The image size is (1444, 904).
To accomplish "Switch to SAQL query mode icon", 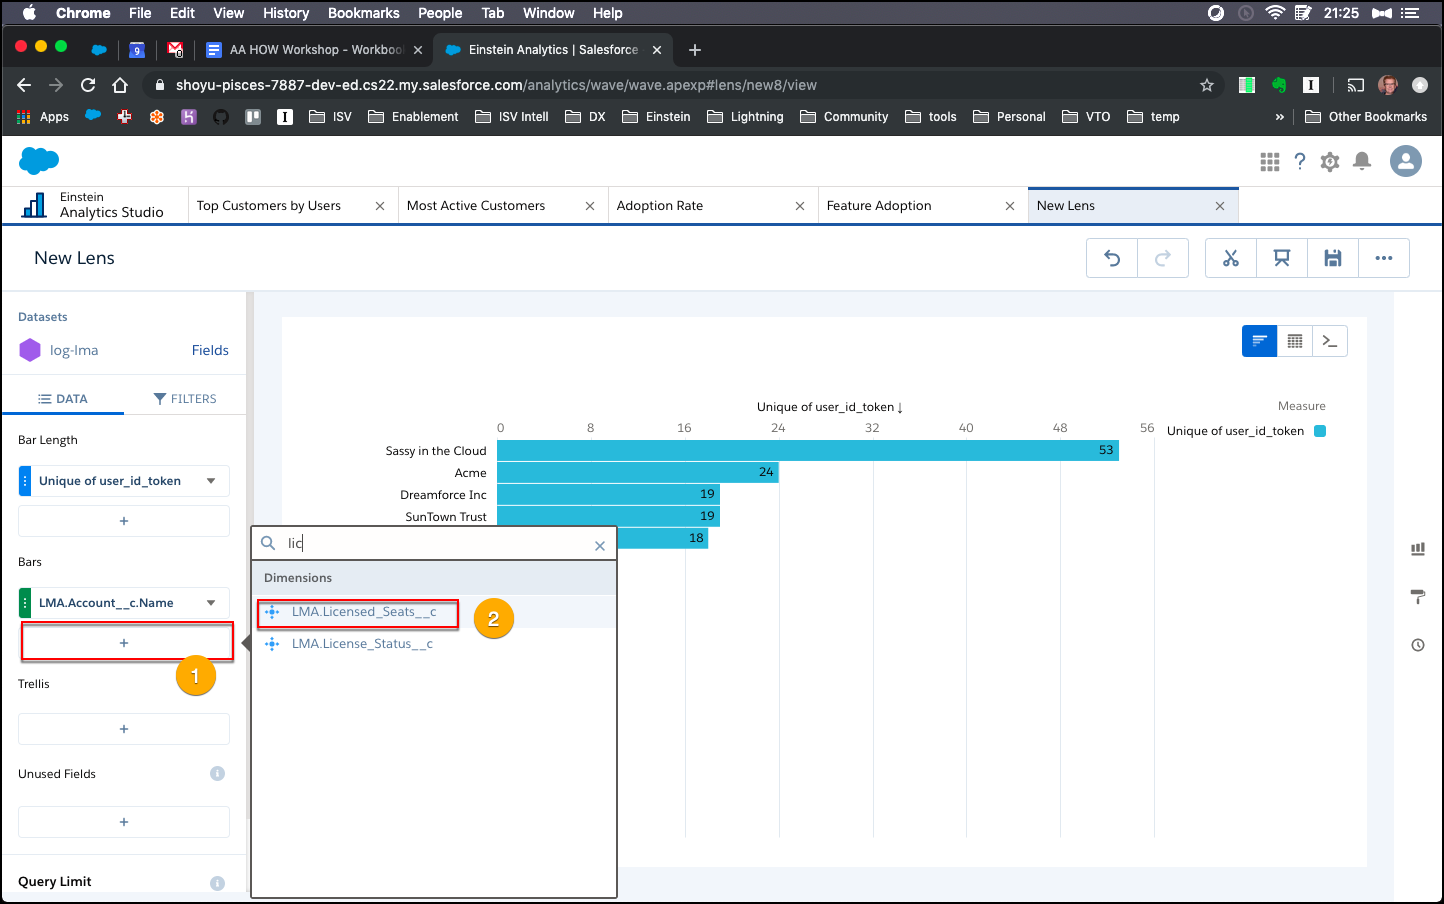I will (1330, 341).
